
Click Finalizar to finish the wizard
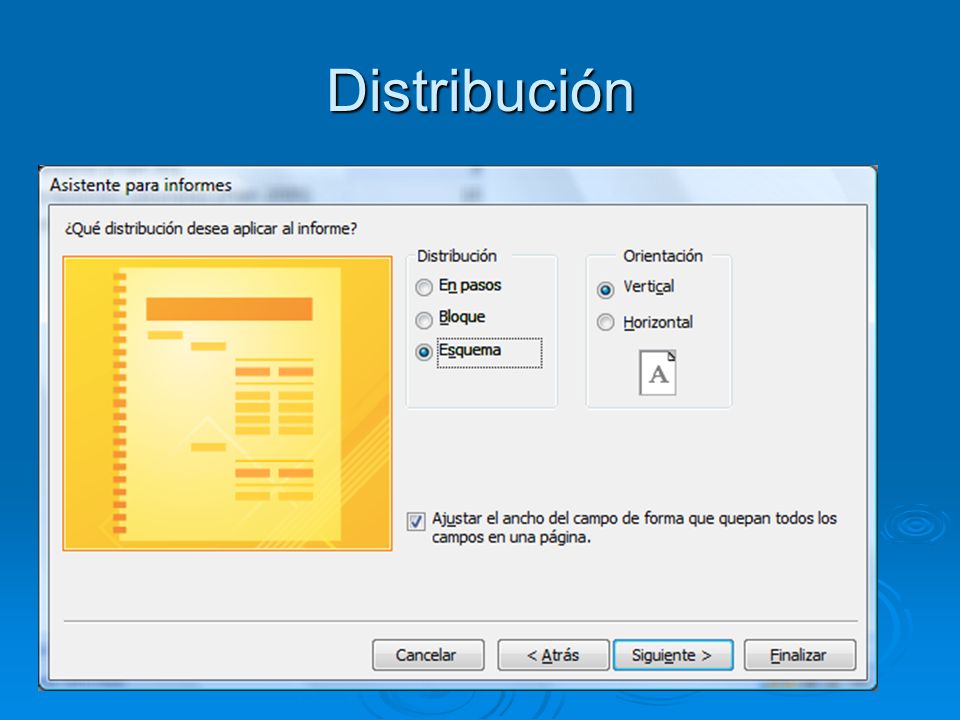[800, 655]
